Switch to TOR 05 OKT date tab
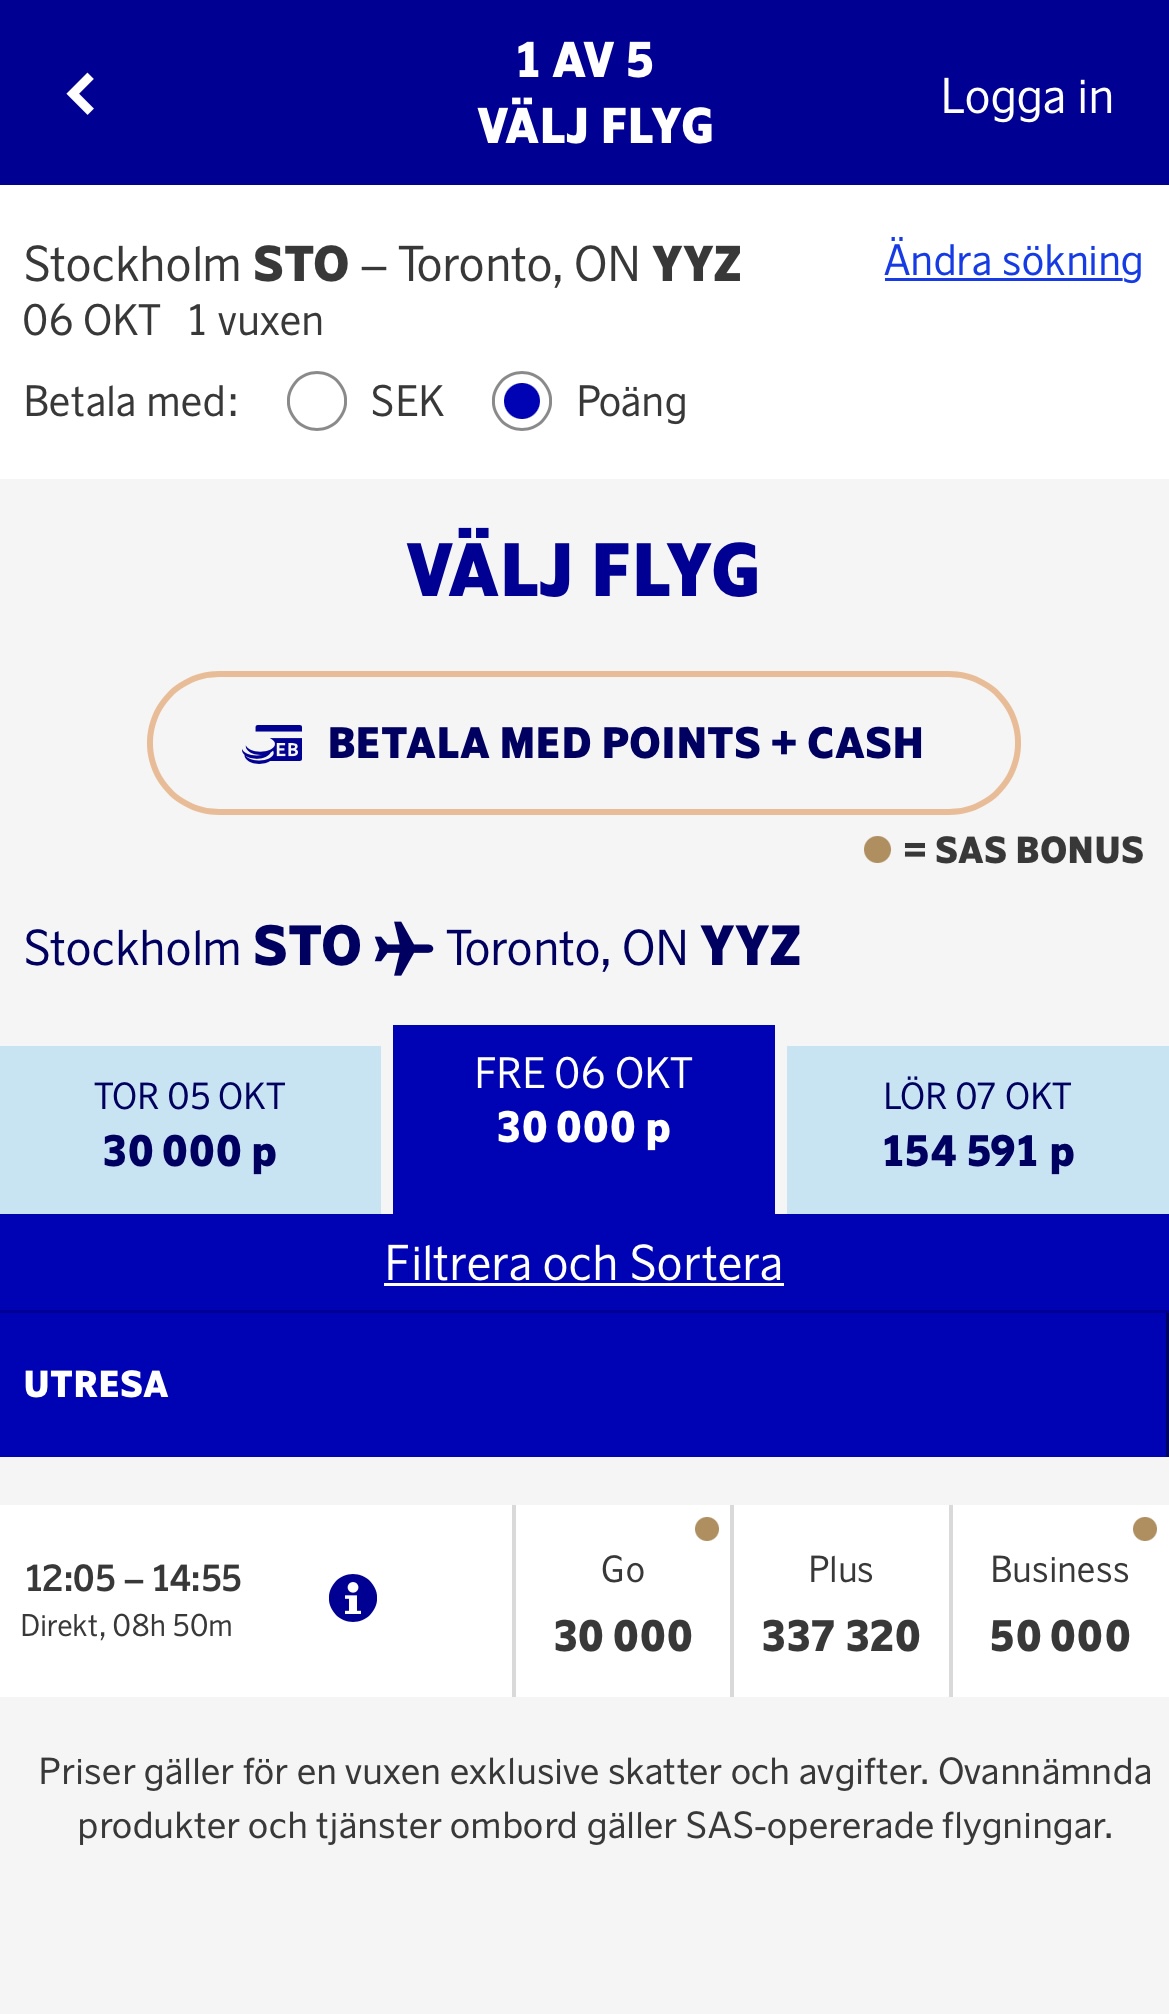The image size is (1169, 2014). tap(190, 1129)
